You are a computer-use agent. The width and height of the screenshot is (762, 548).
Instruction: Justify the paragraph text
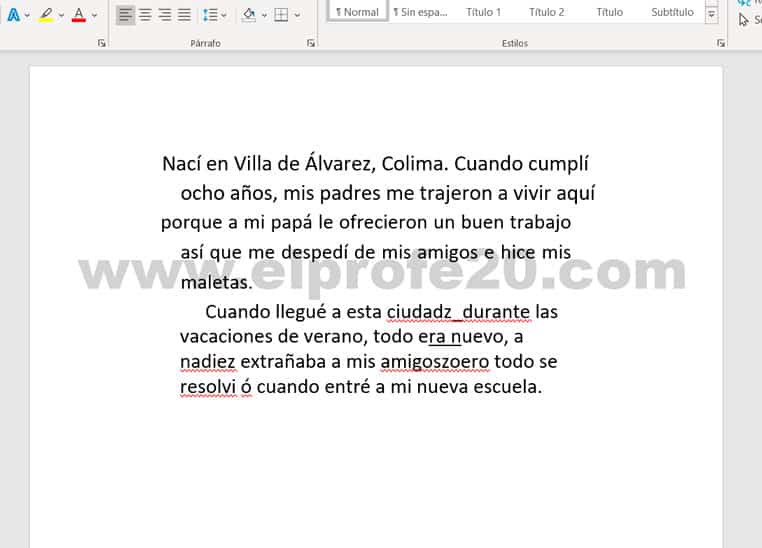[x=185, y=15]
